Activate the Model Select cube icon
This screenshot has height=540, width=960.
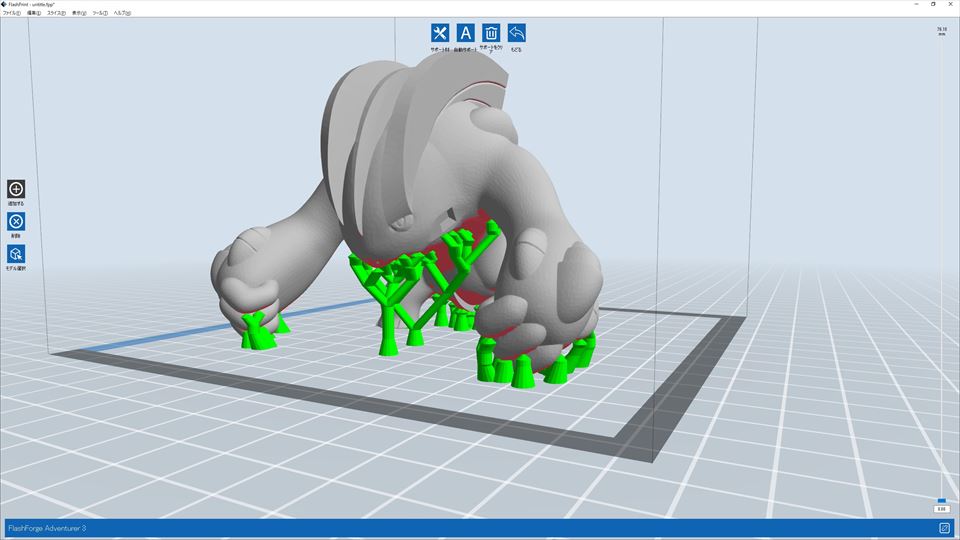16,253
